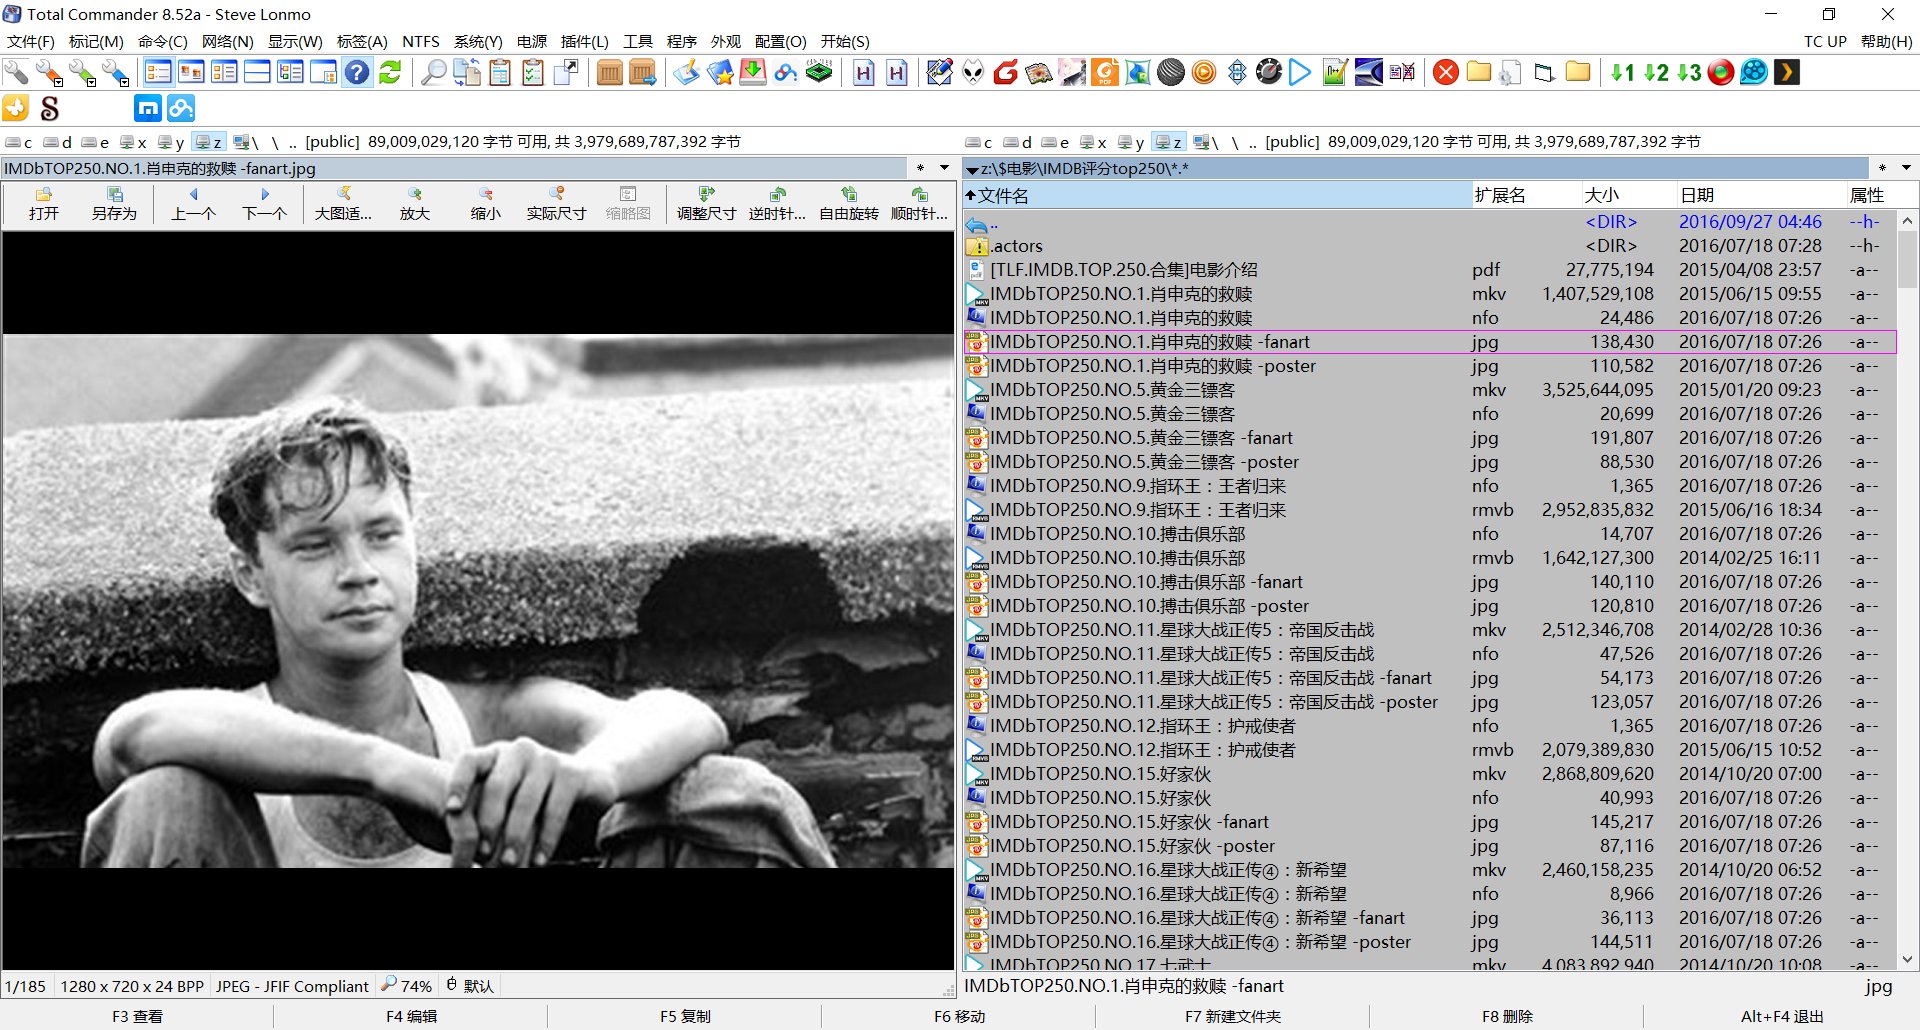The image size is (1920, 1030).
Task: Open the 文件(F) menu
Action: pos(31,41)
